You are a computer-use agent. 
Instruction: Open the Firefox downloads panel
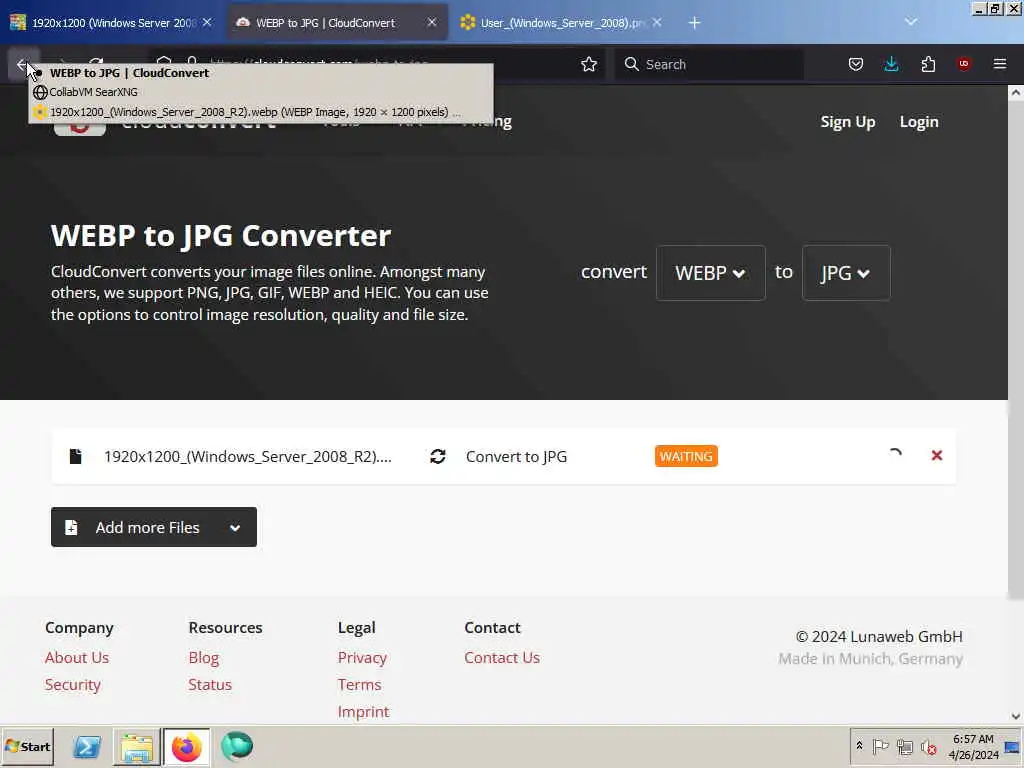pos(891,64)
